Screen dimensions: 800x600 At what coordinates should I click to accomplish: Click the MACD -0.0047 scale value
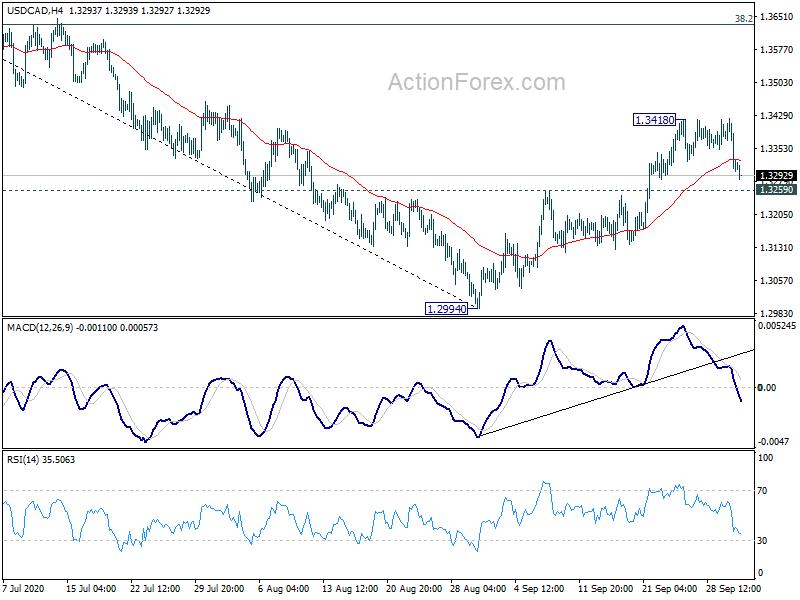(773, 442)
